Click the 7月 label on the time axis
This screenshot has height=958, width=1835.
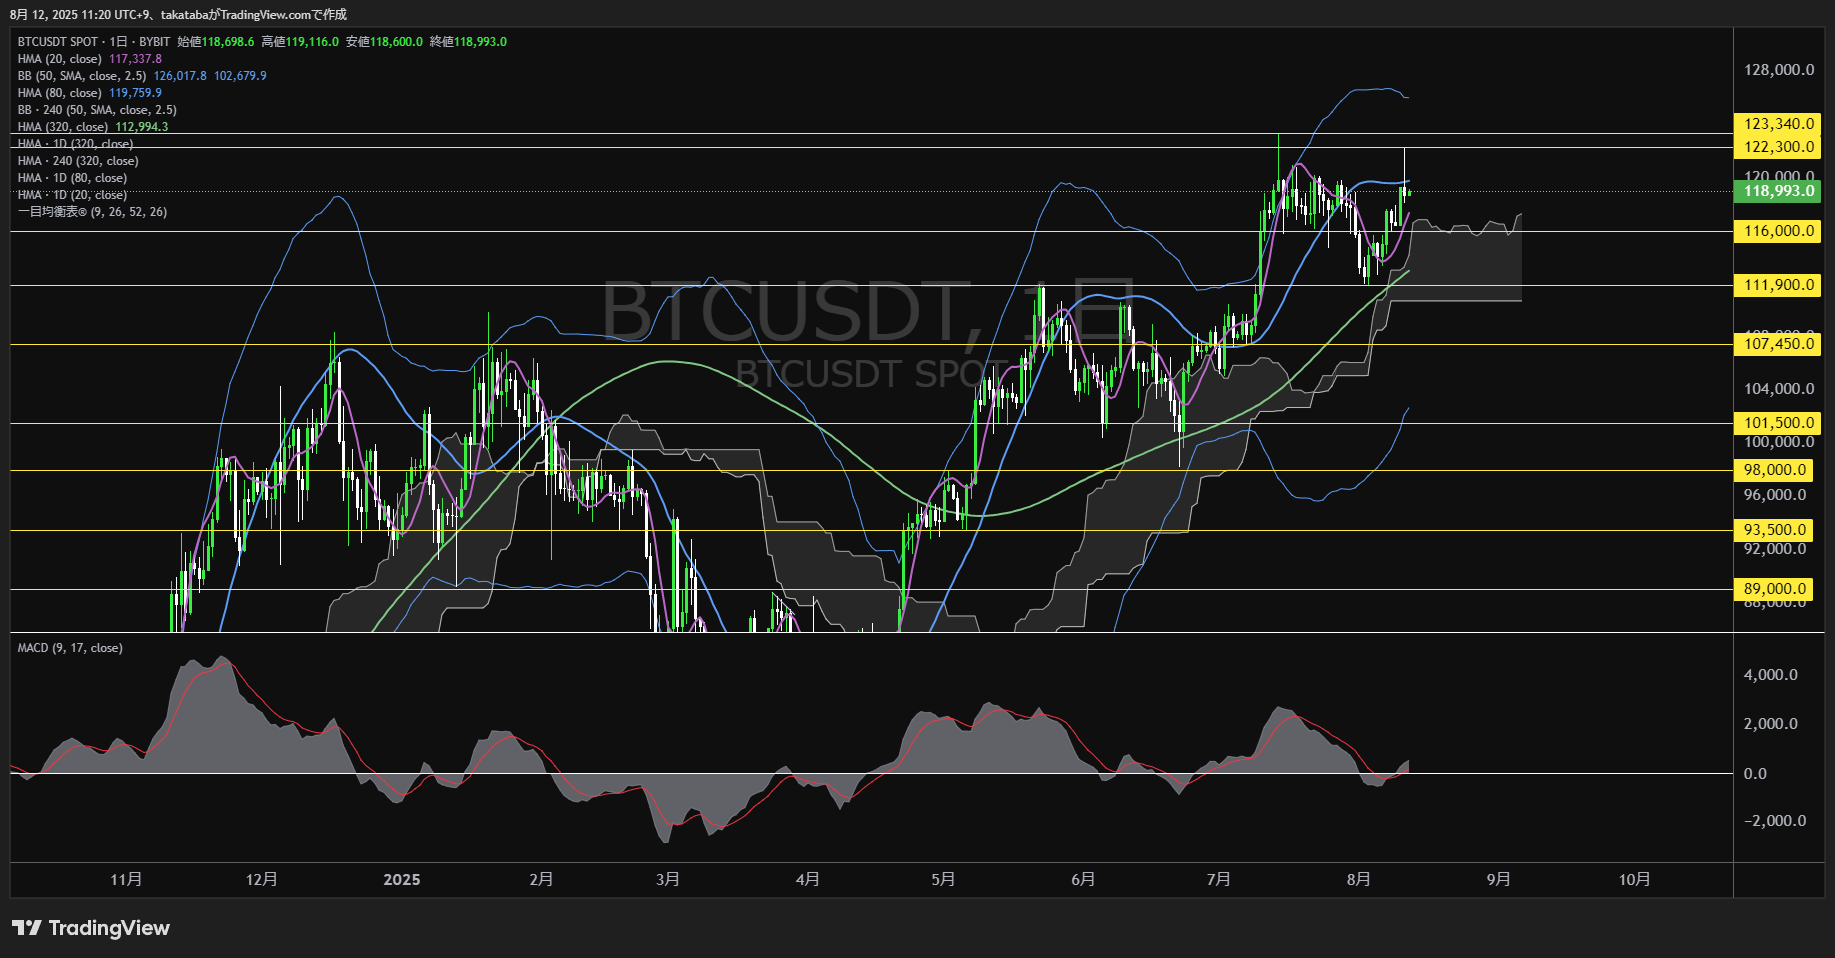[x=1219, y=879]
